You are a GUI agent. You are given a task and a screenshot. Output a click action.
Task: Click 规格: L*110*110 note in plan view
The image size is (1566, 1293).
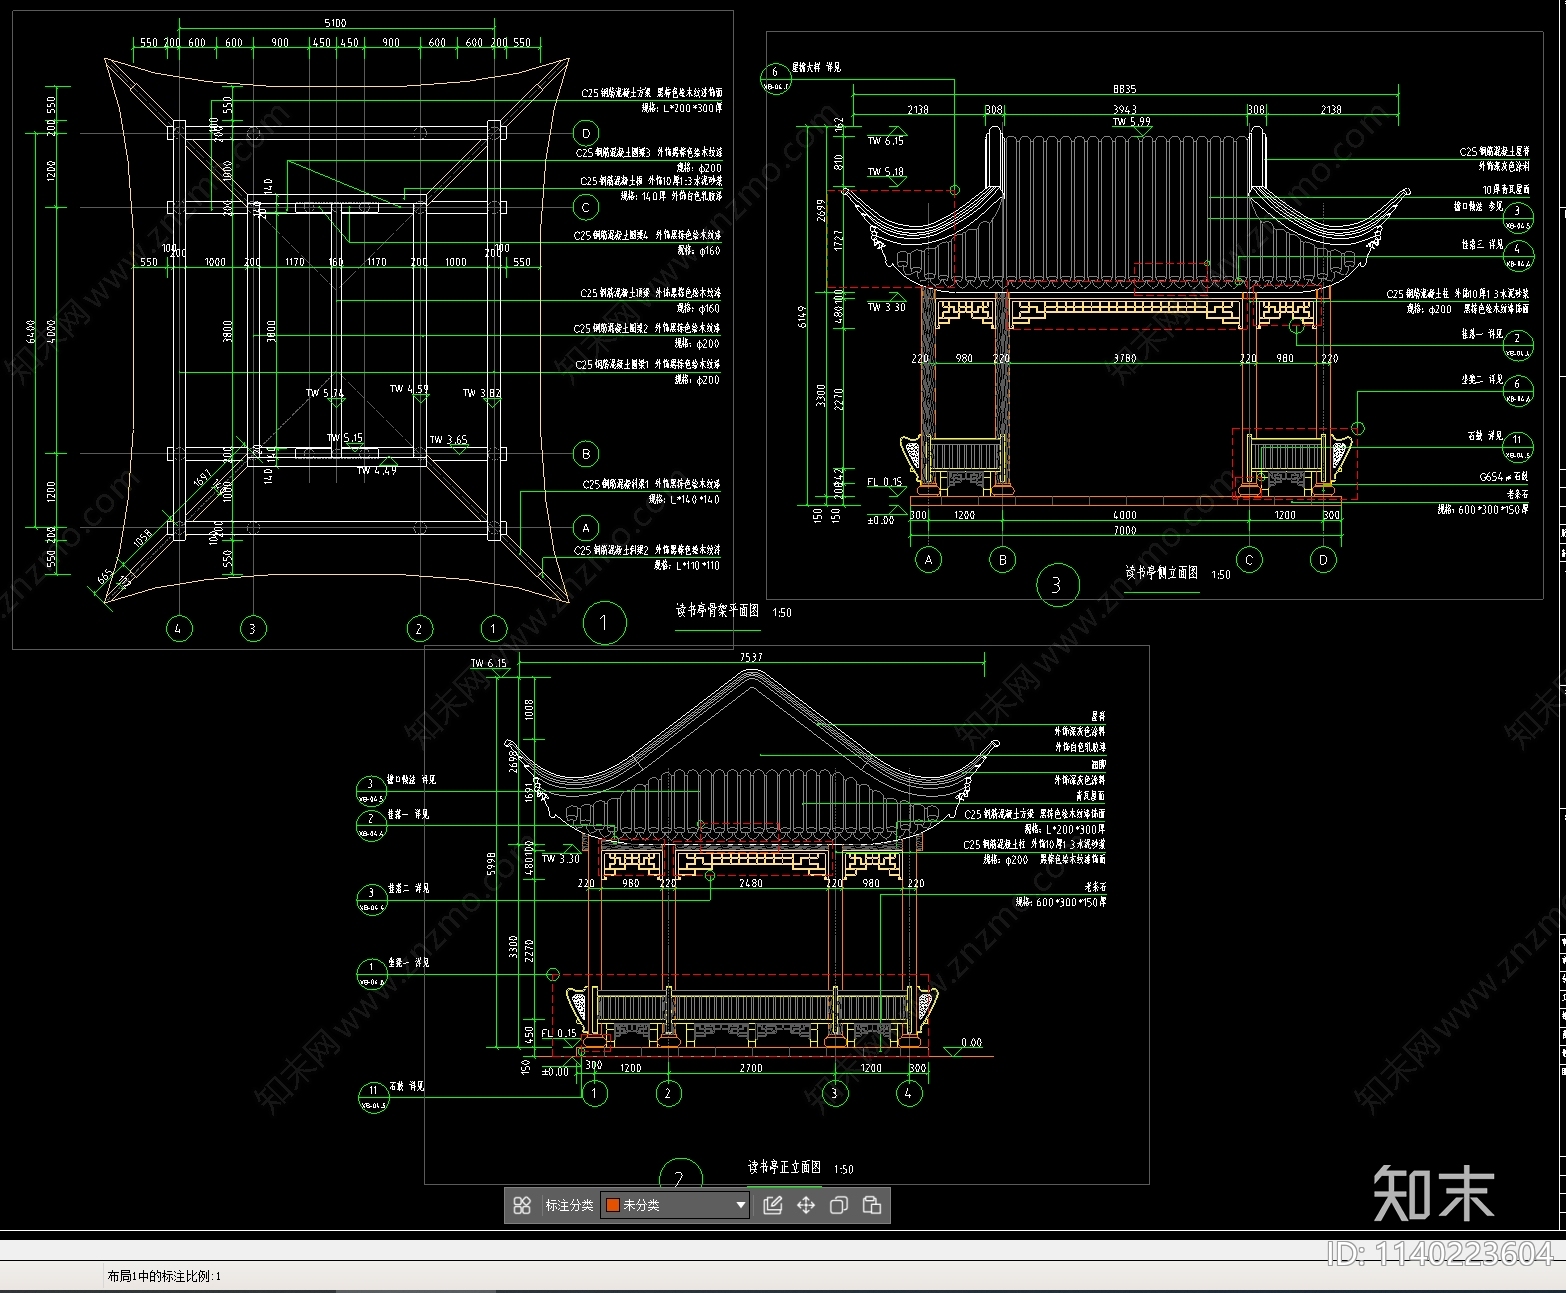tap(686, 565)
